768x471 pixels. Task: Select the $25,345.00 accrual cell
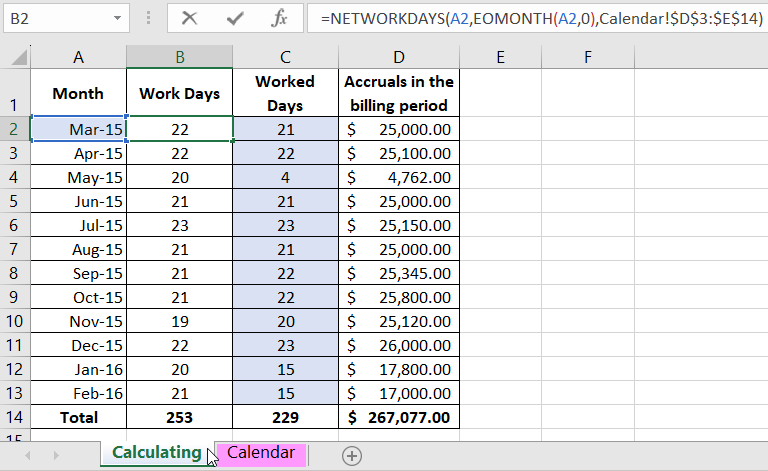click(399, 273)
